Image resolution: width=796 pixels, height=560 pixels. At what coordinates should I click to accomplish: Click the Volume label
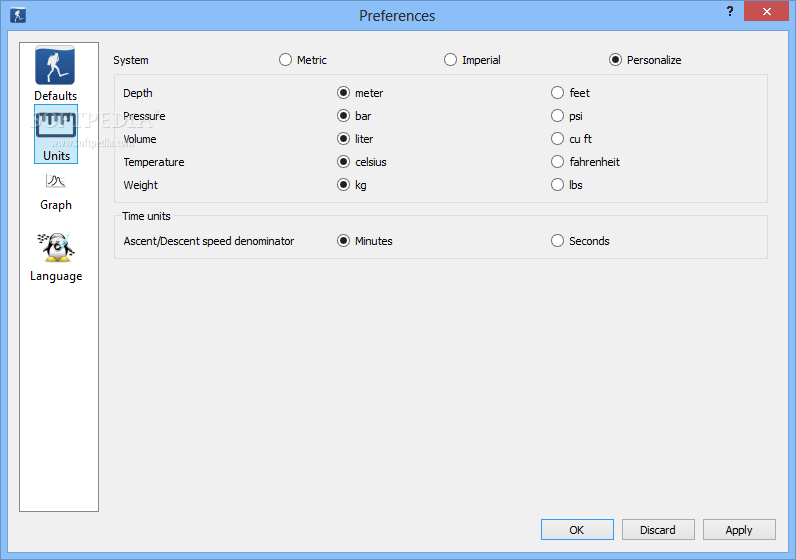click(140, 139)
